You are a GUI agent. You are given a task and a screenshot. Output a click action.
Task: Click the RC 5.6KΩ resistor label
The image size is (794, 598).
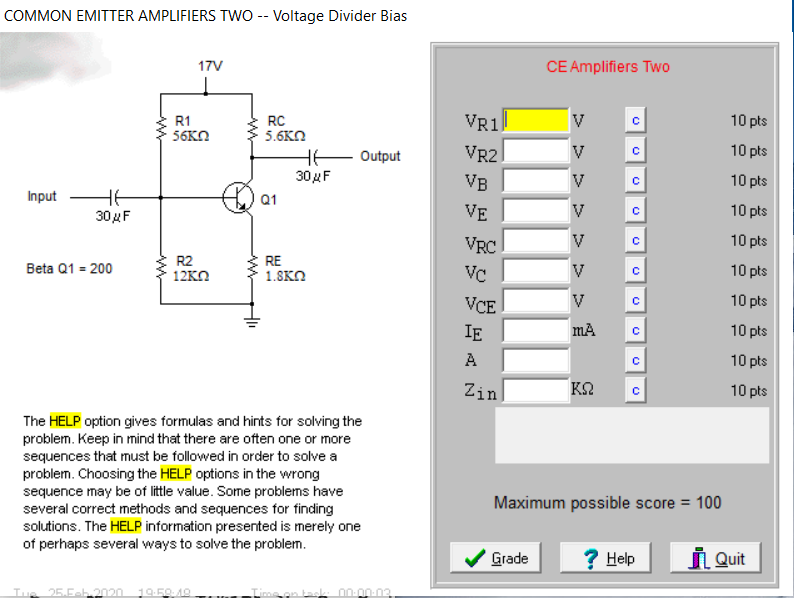pos(285,128)
